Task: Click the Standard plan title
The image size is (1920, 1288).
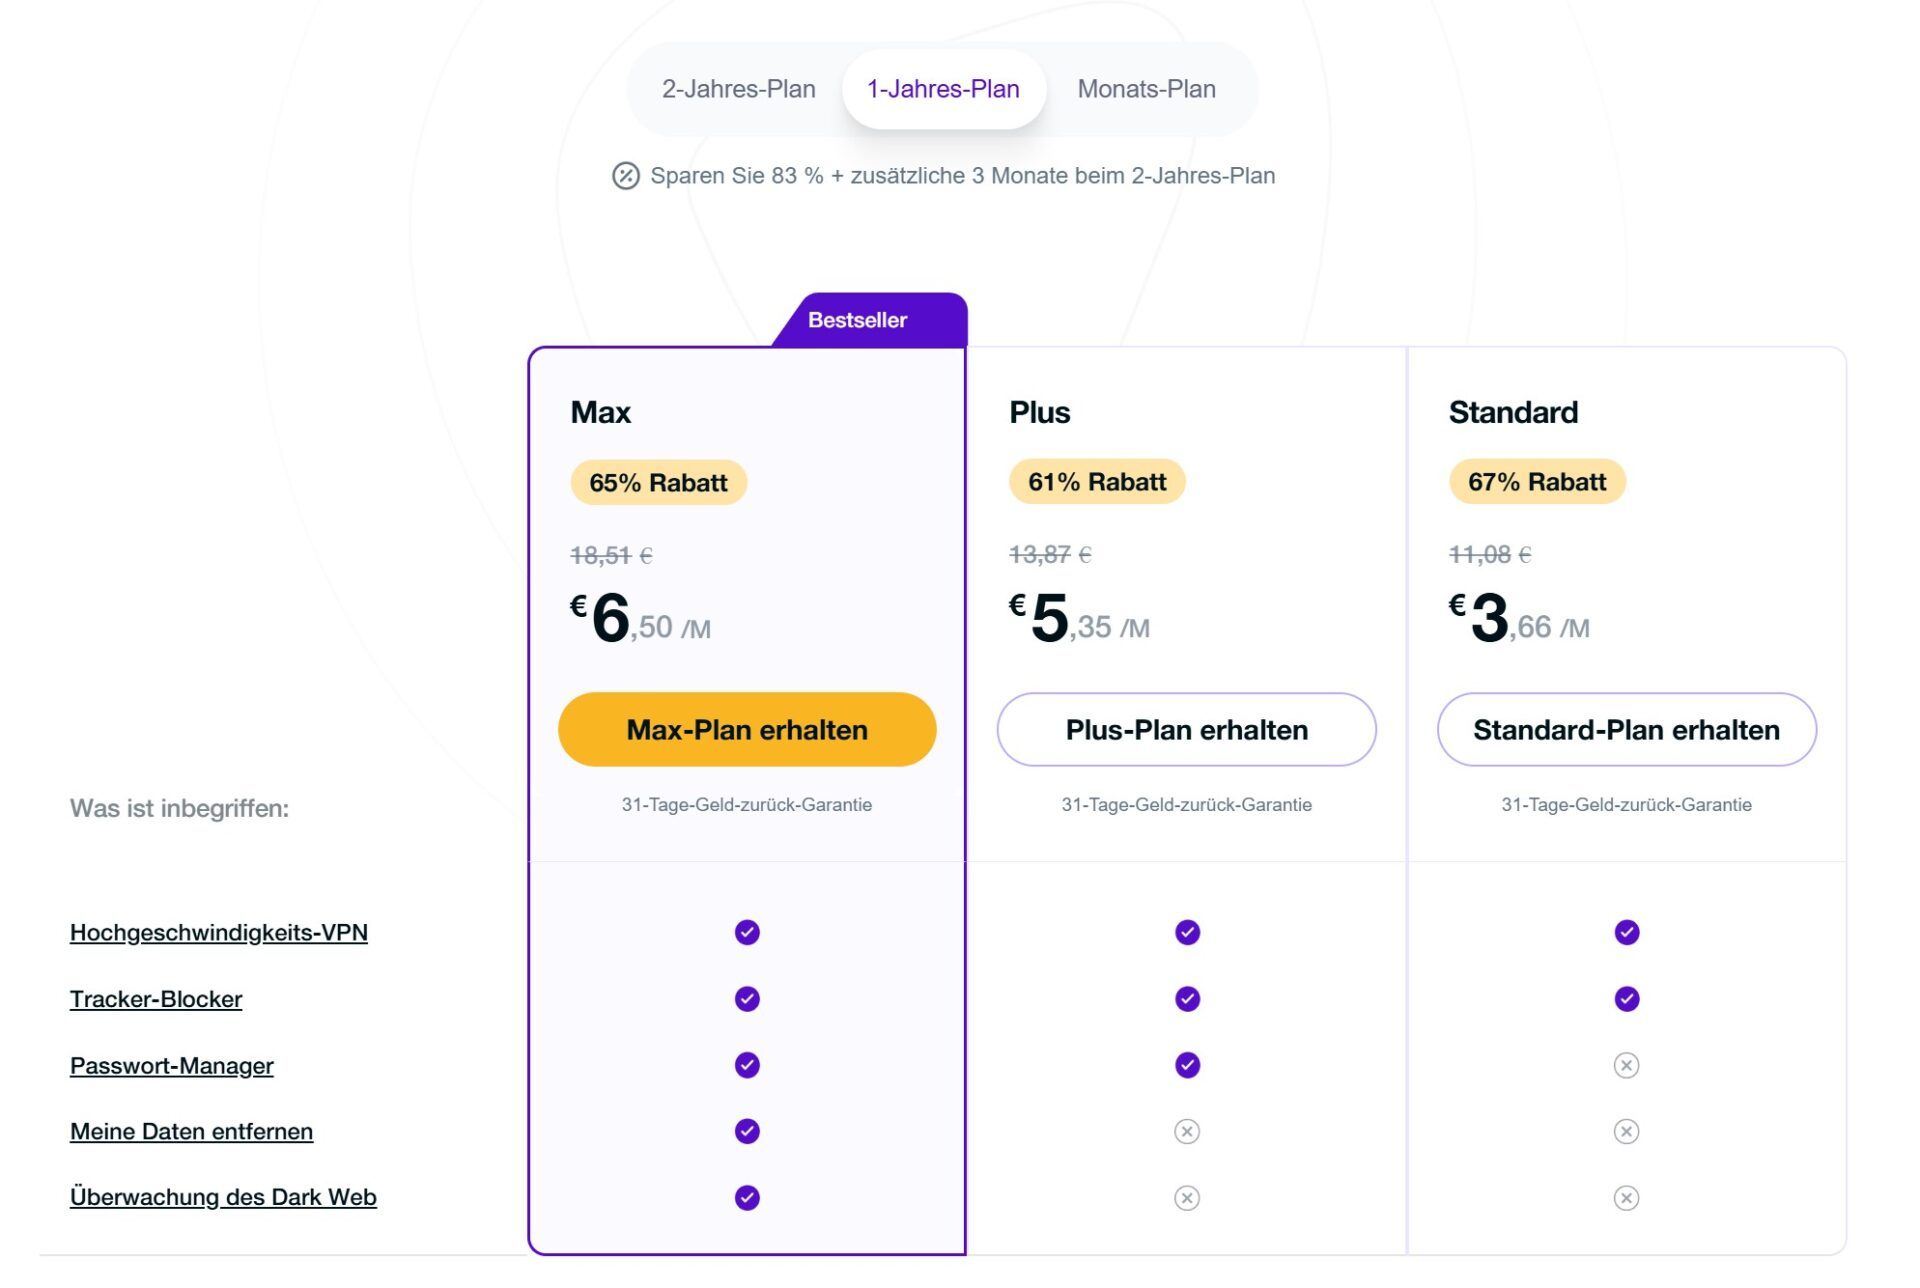Action: (x=1513, y=413)
